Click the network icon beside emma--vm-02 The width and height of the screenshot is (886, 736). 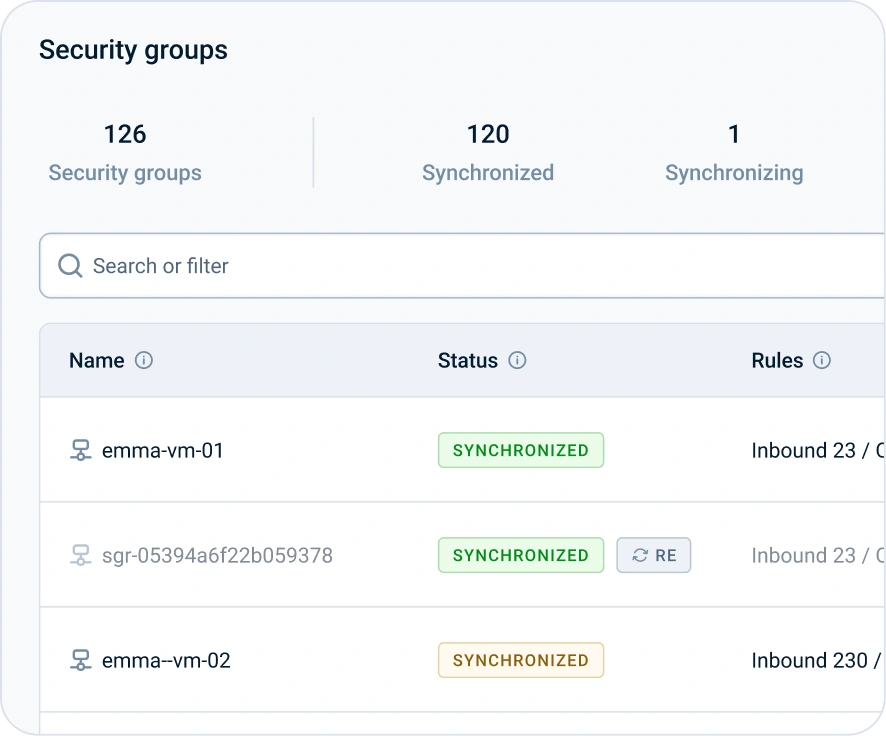(x=80, y=660)
